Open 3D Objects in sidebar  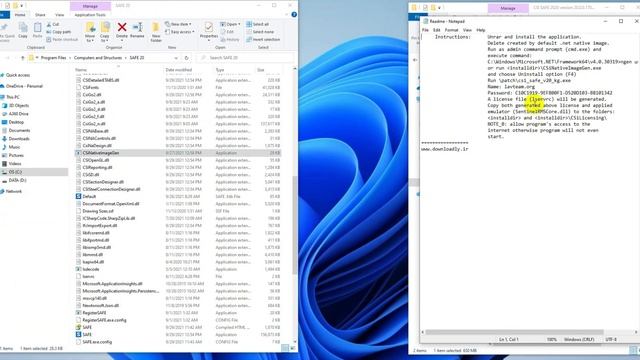click(x=18, y=106)
